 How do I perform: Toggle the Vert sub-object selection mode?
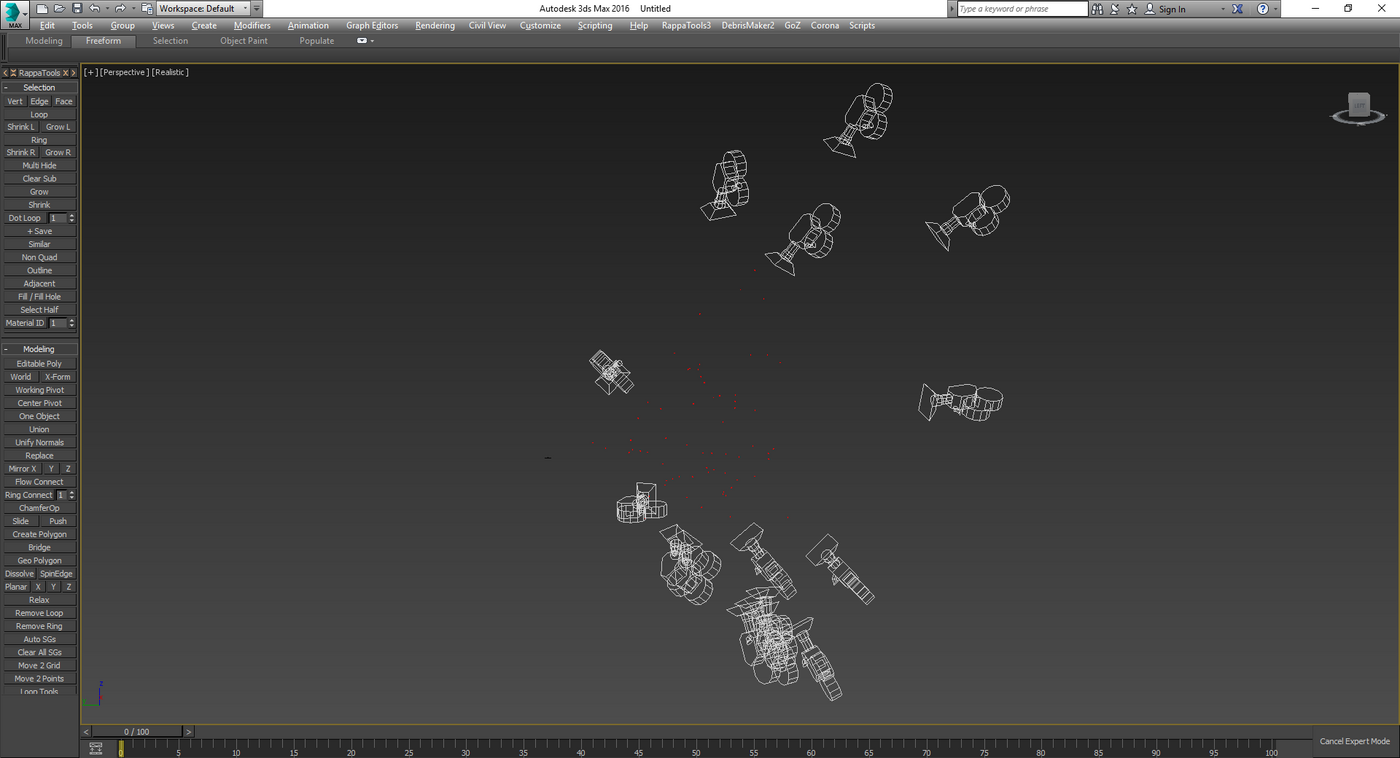coord(15,101)
